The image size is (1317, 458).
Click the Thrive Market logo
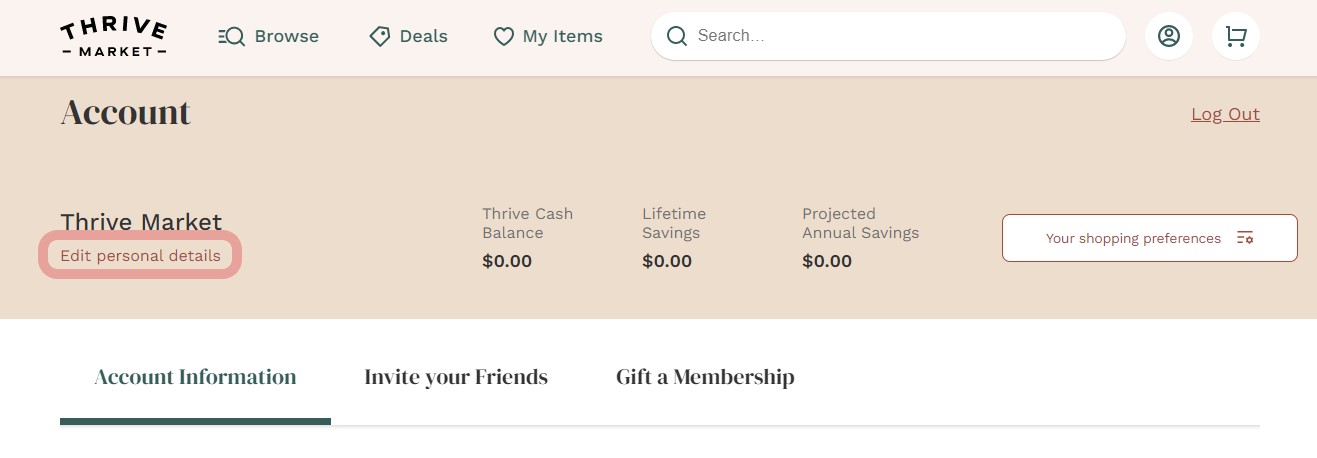[113, 37]
